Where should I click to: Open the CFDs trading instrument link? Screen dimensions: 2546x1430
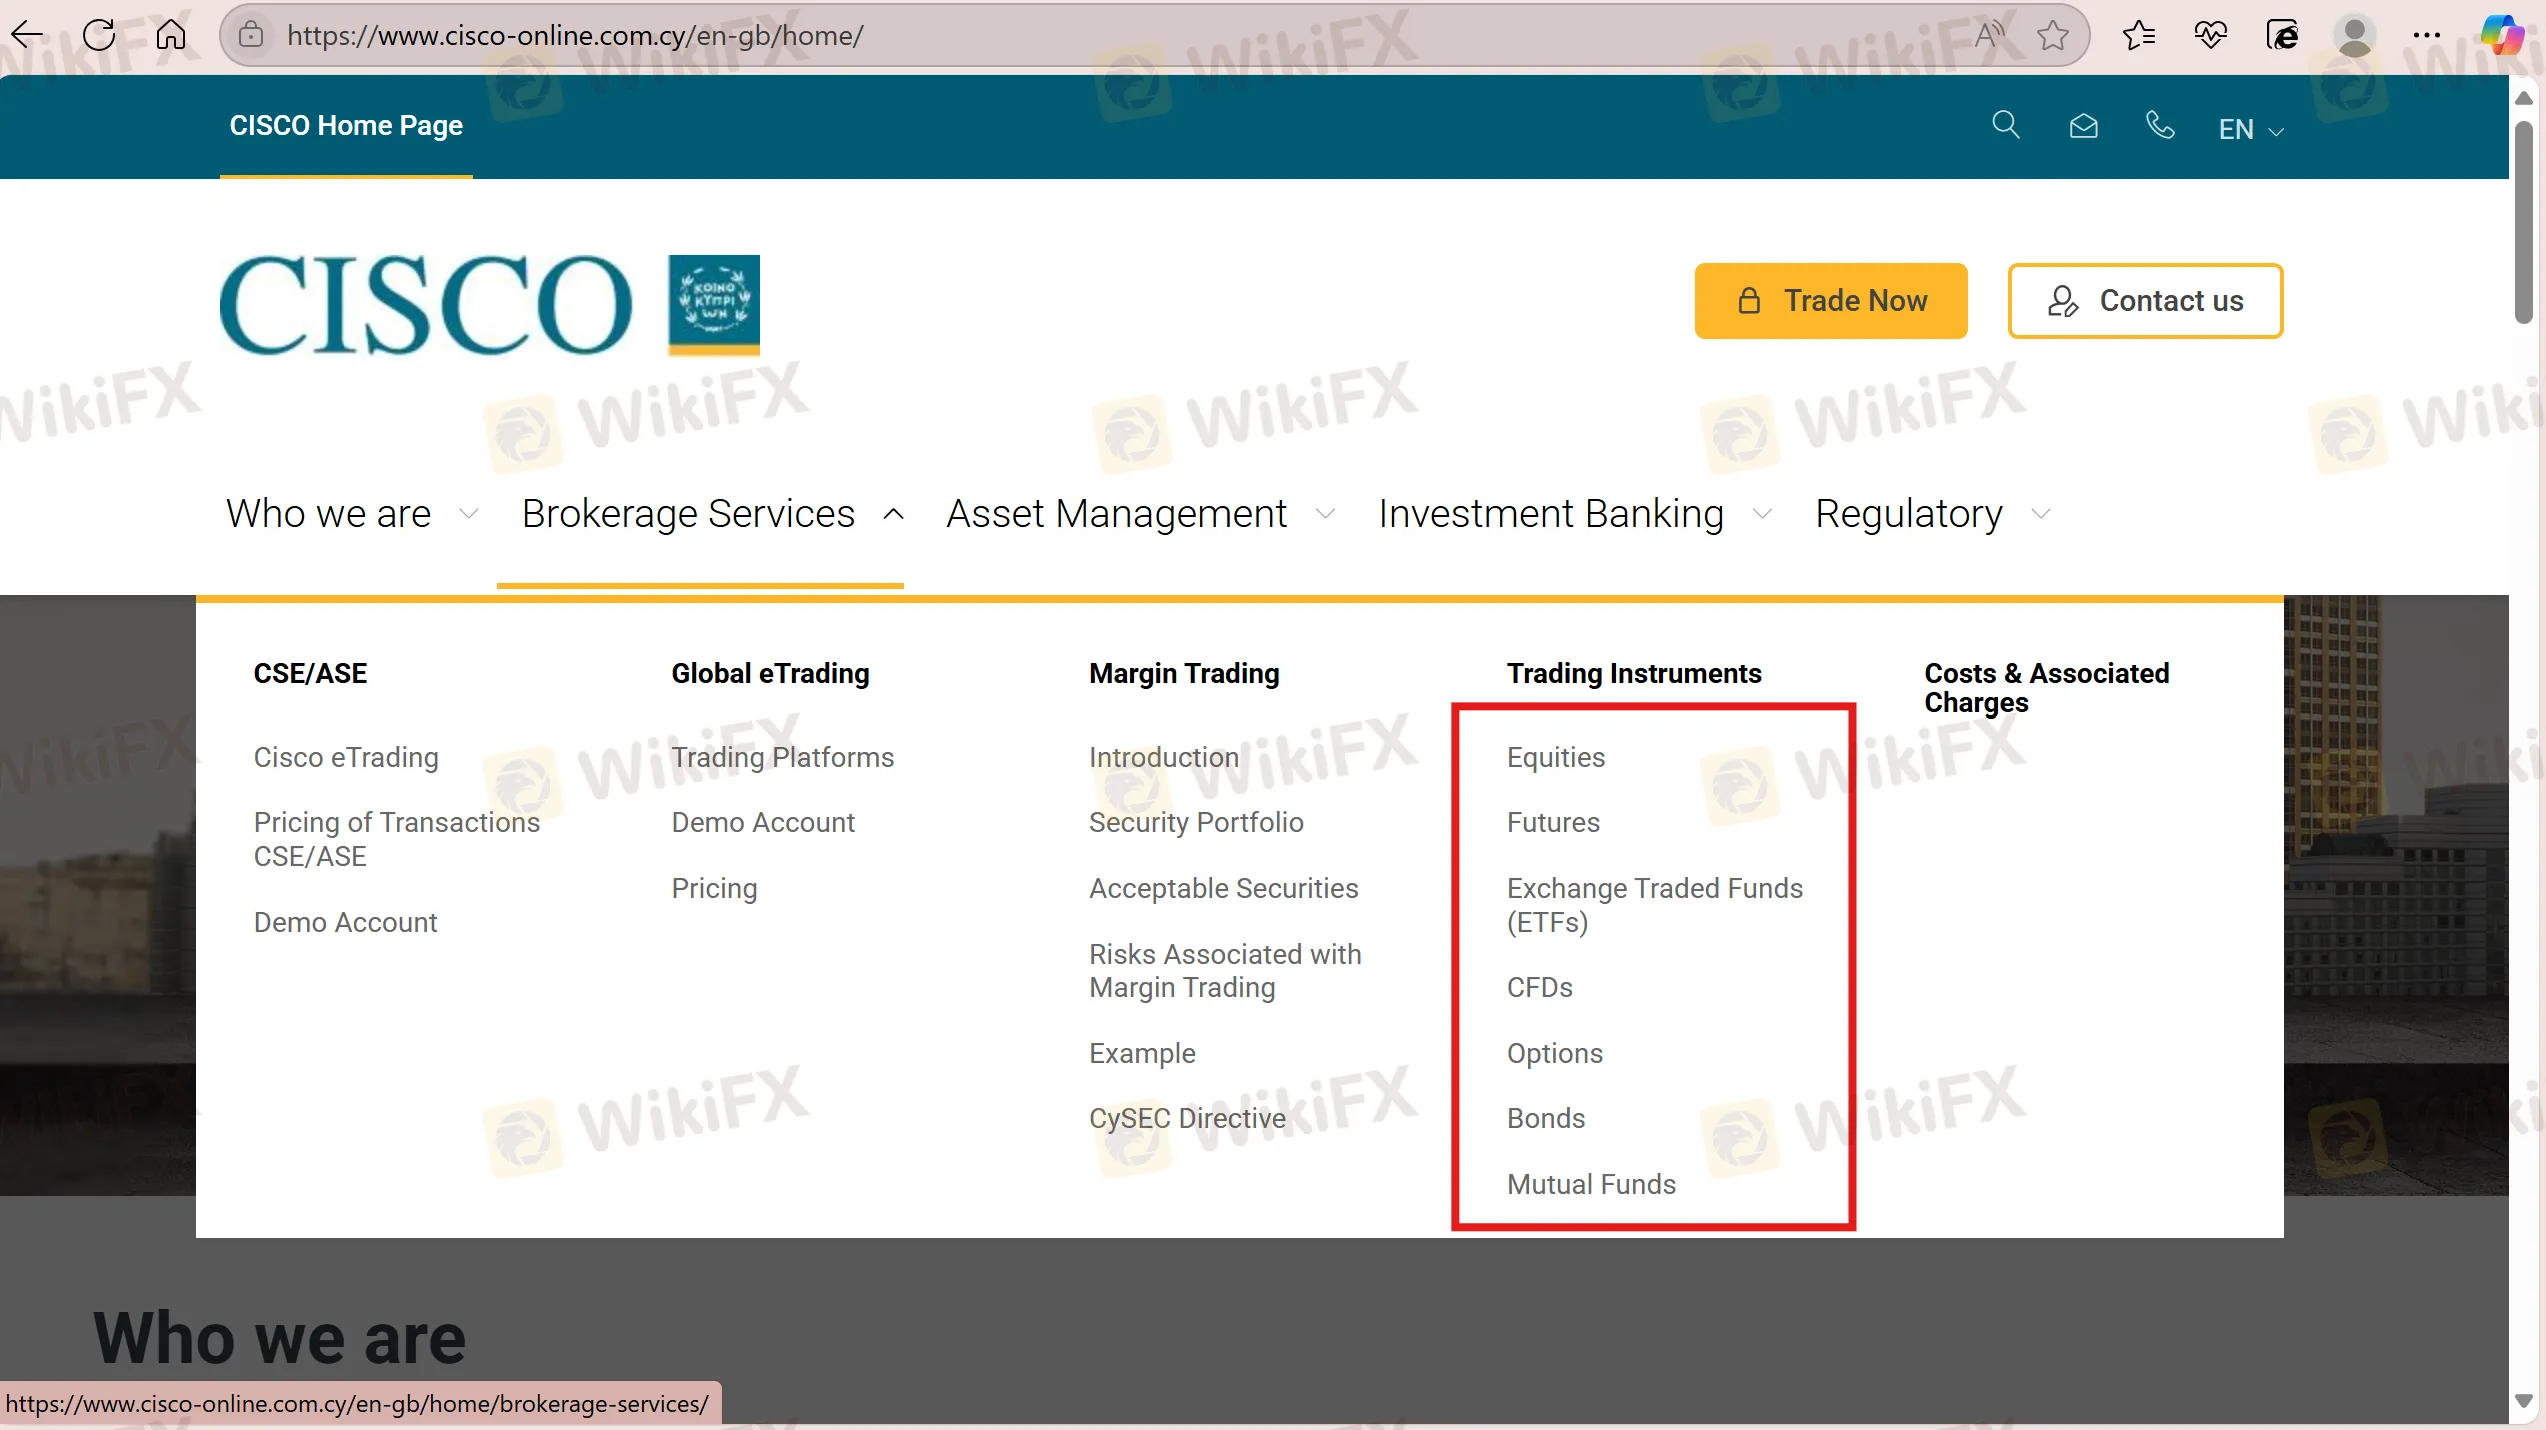coord(1539,988)
